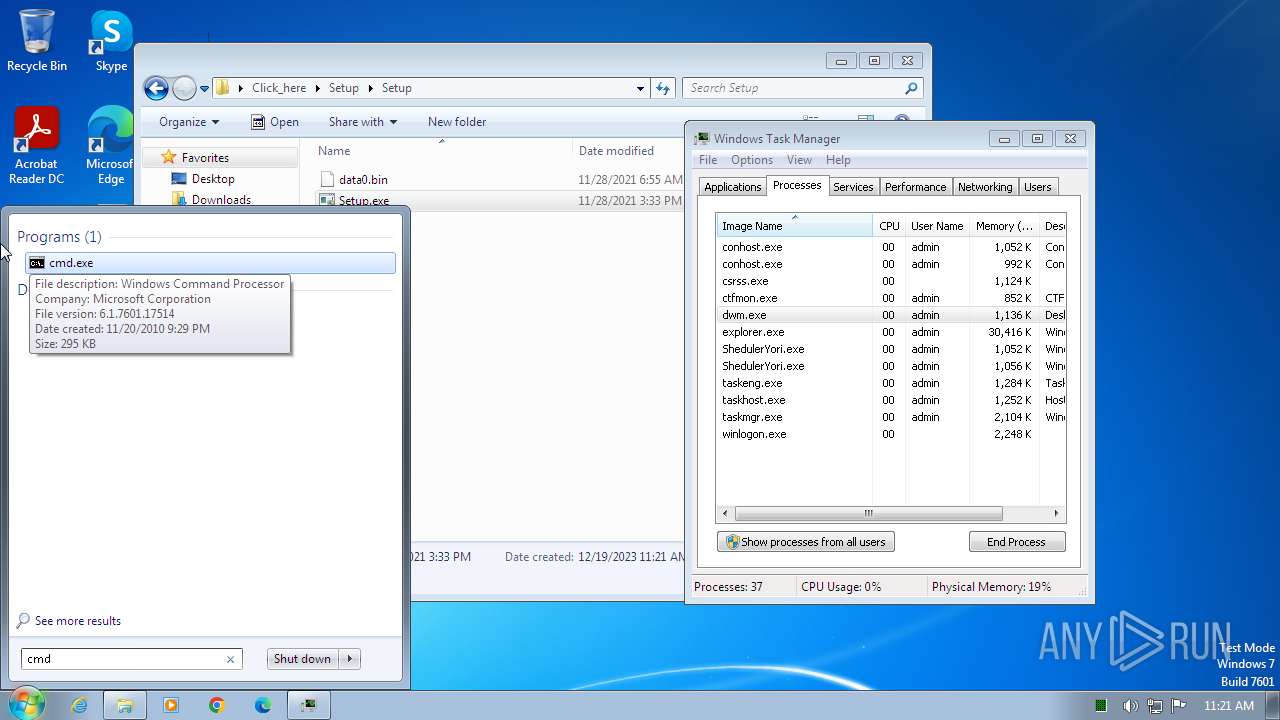Open the Windows Media Player taskbar icon
This screenshot has height=720, width=1280.
(x=170, y=705)
